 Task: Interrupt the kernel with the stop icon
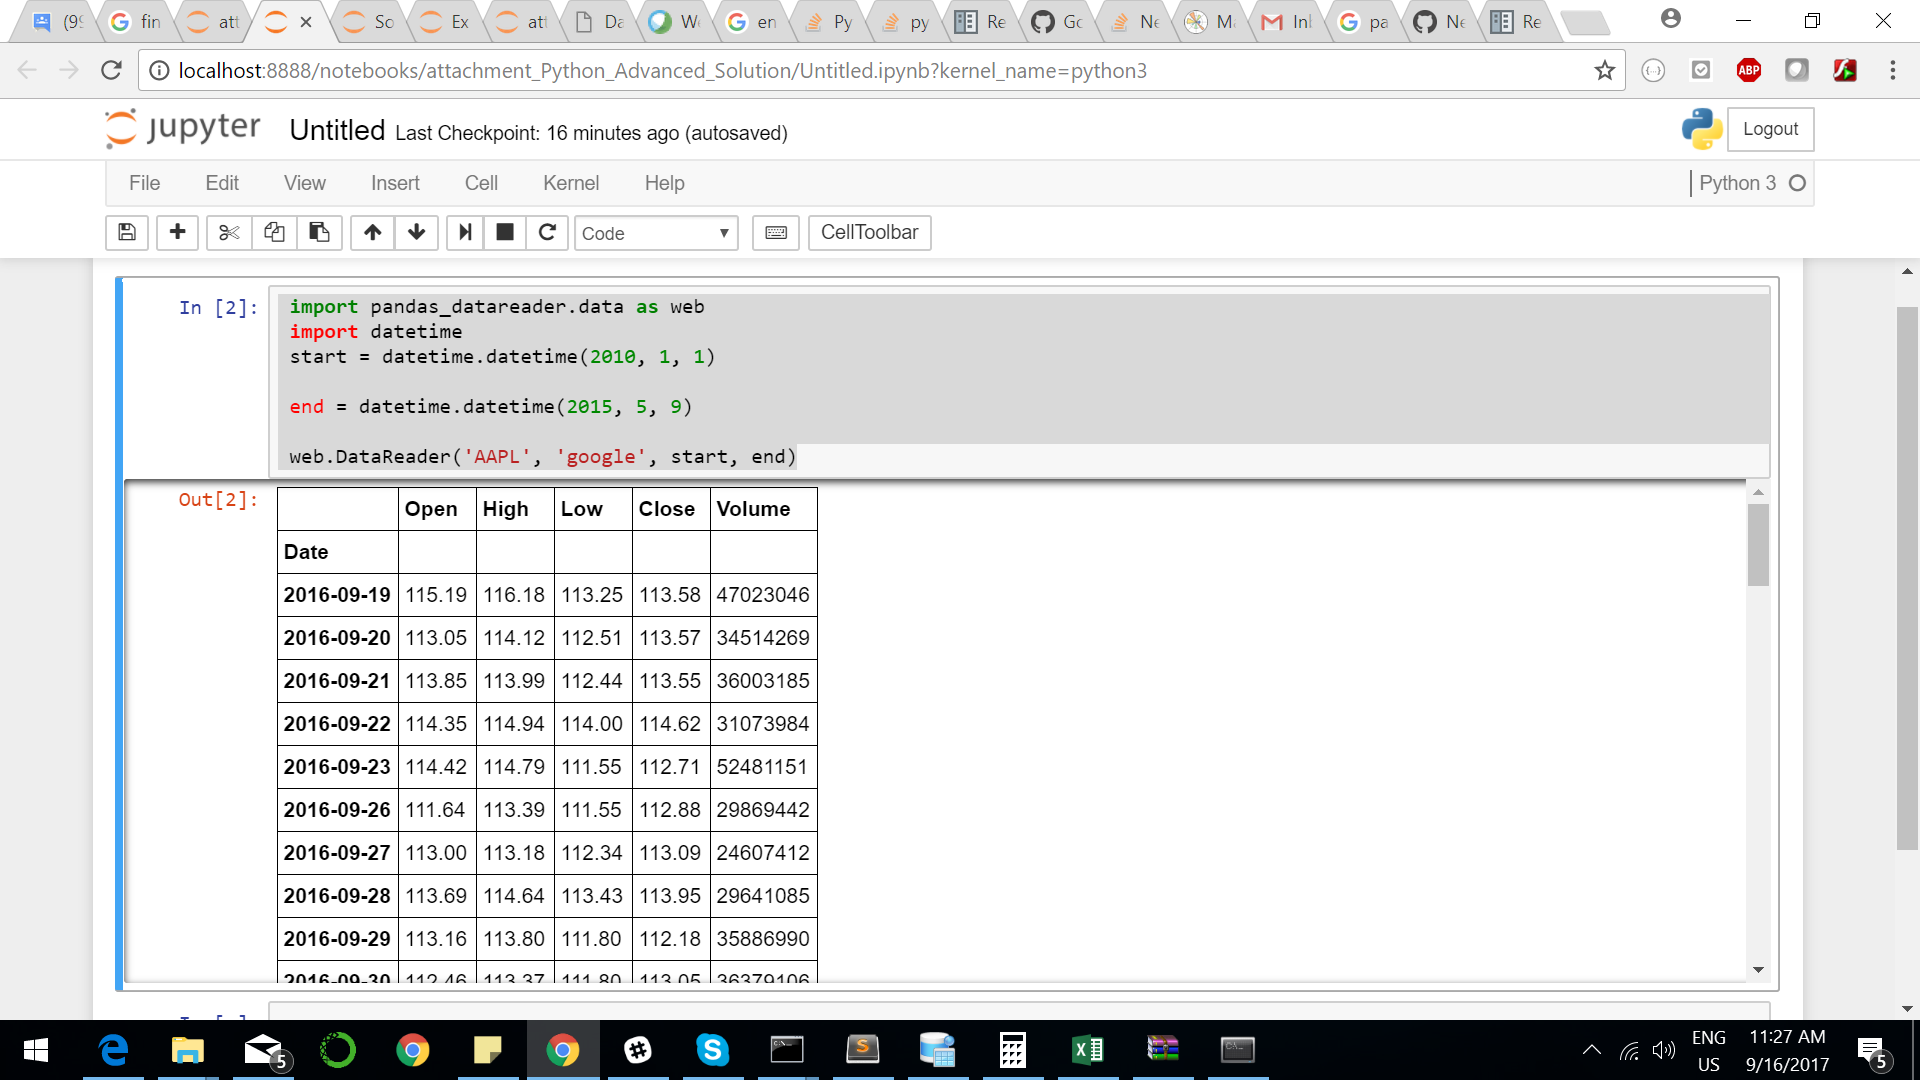point(504,232)
